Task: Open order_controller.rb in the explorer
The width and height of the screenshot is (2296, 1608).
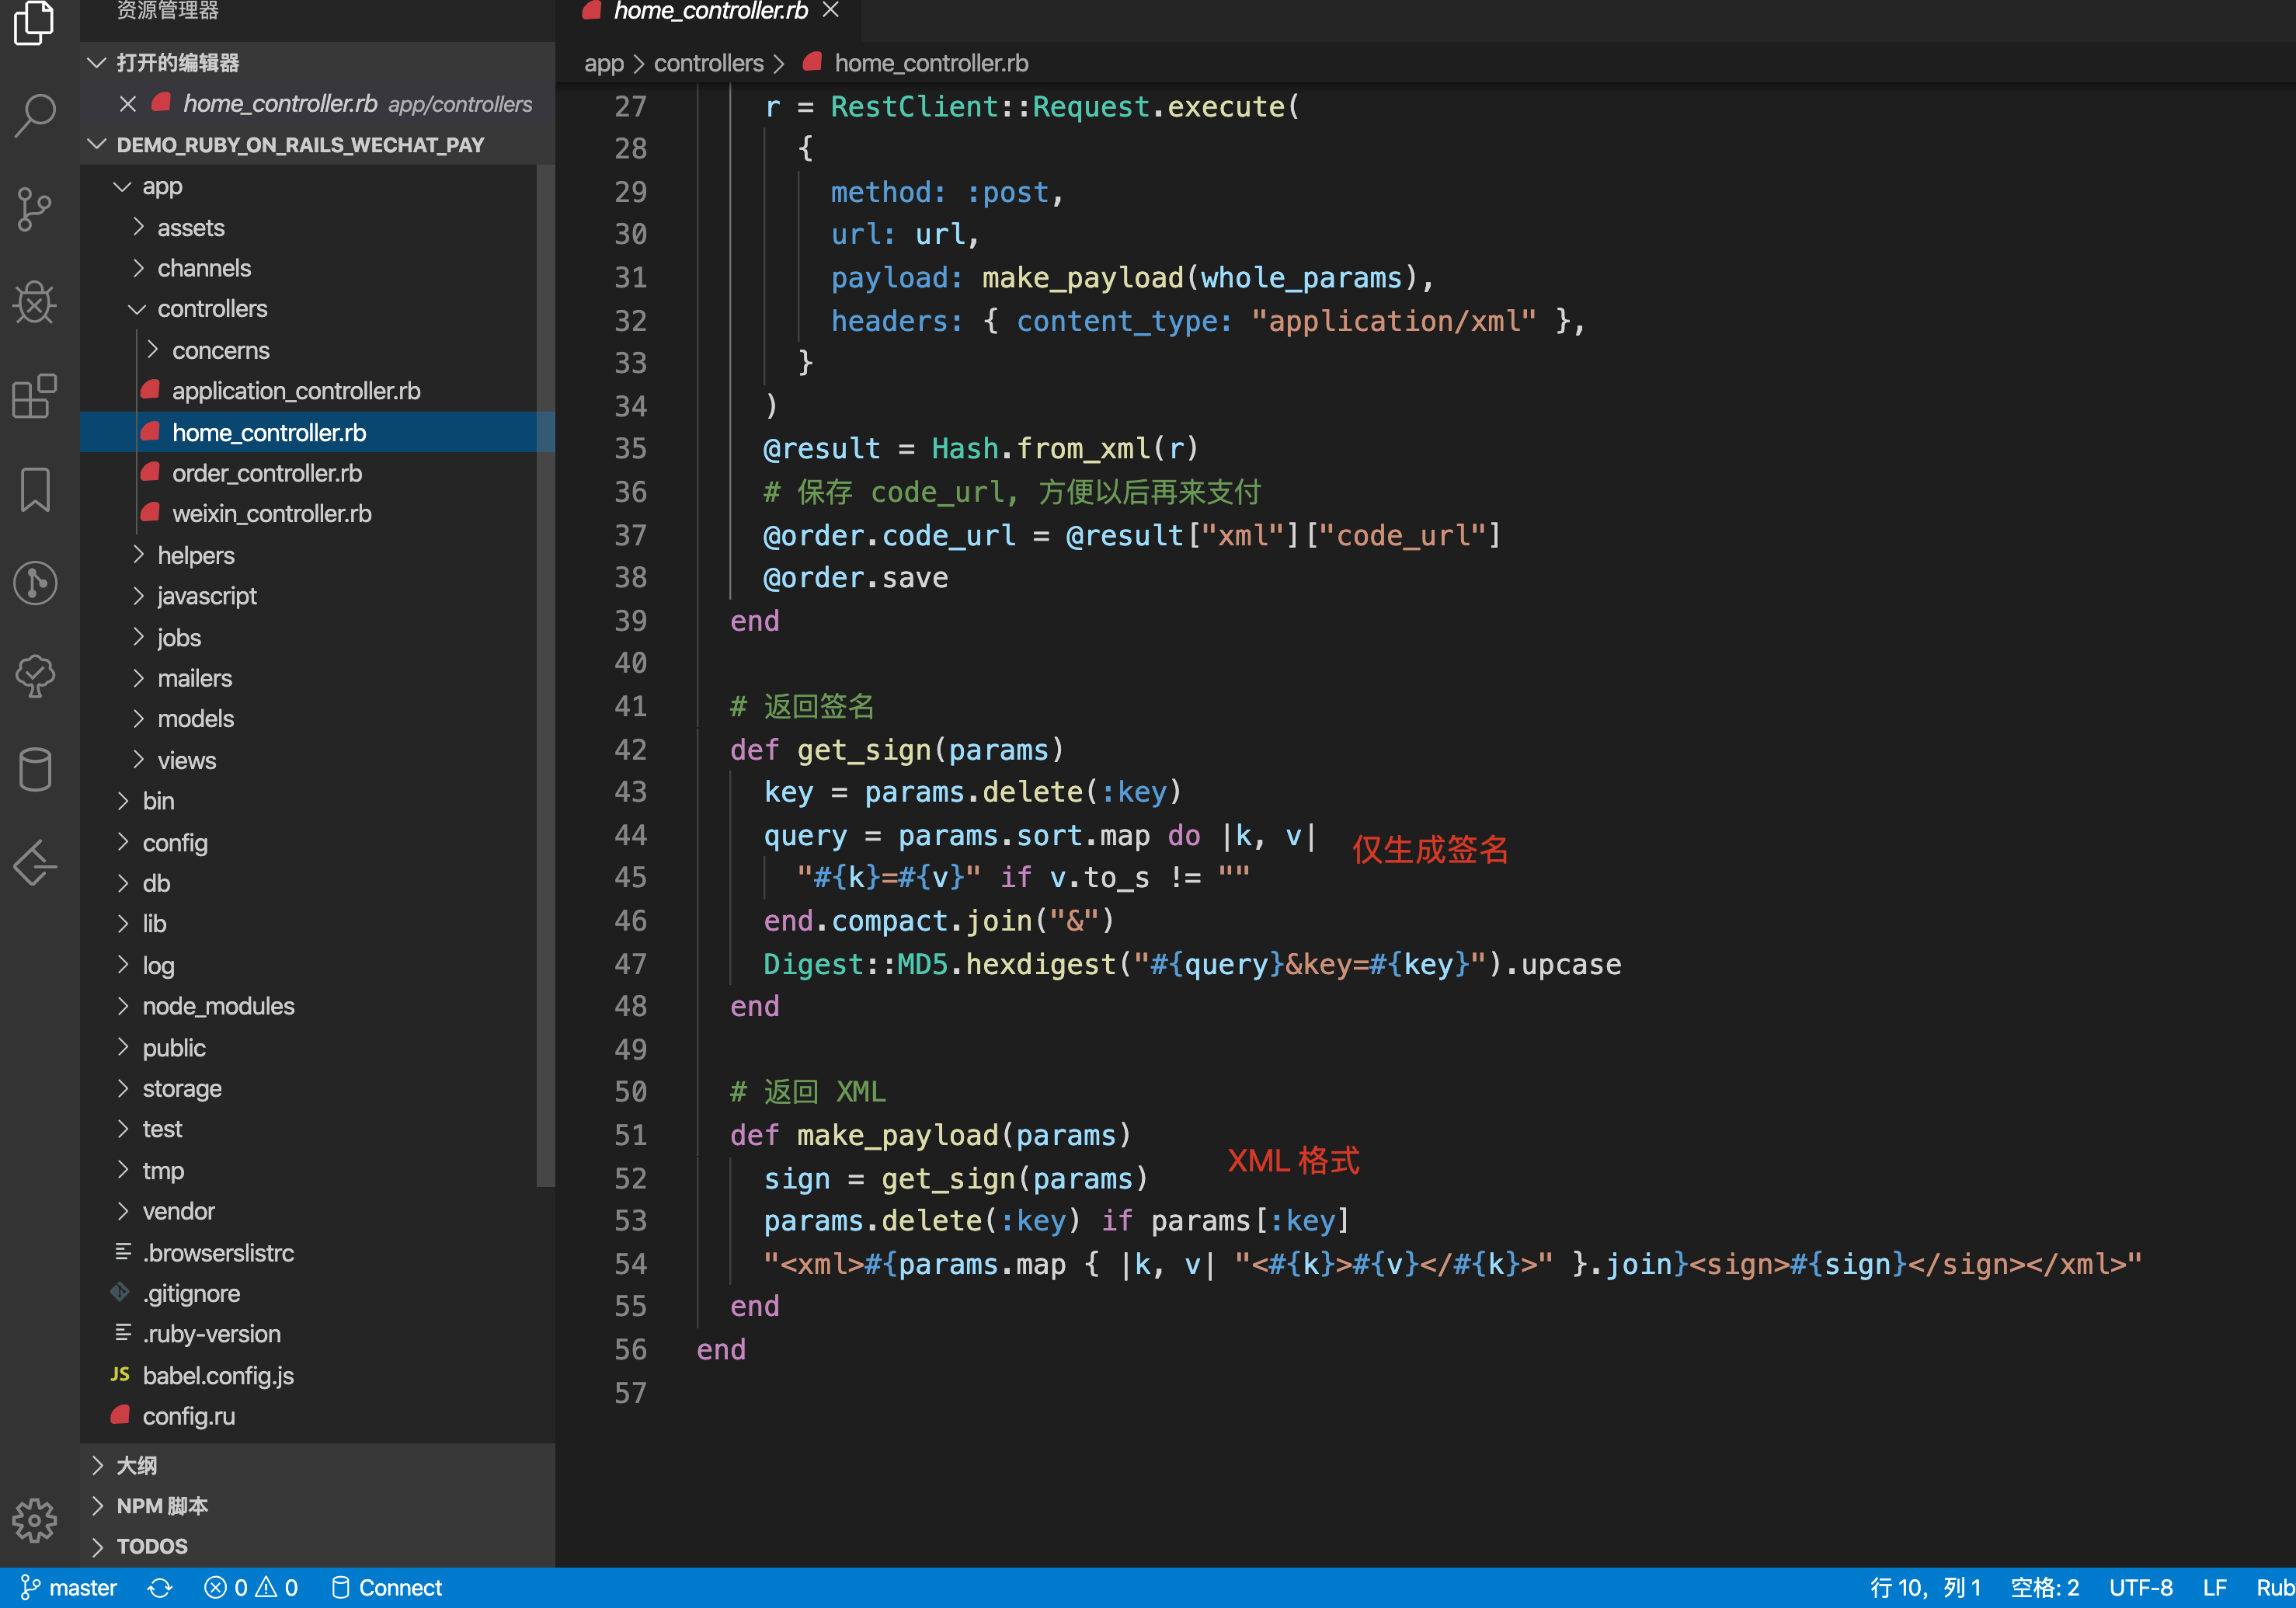Action: (x=267, y=473)
